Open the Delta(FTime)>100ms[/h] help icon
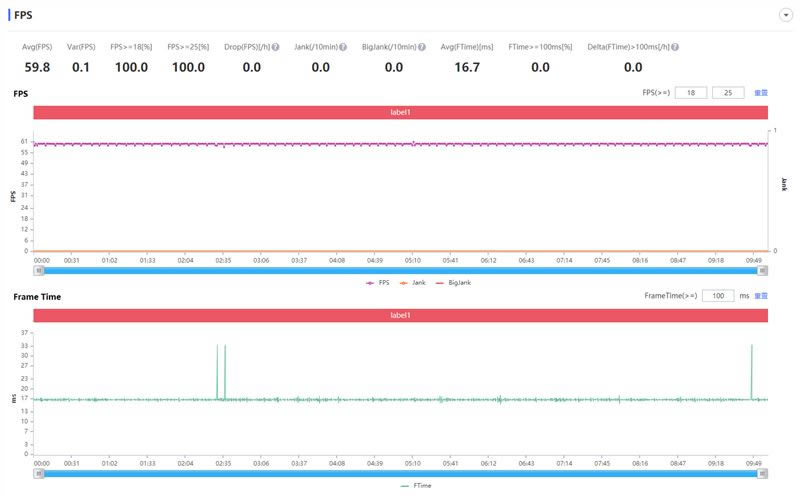 675,47
